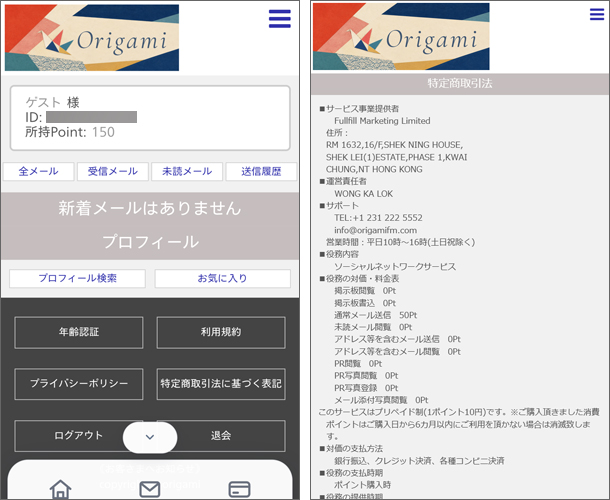
Task: Click the 新着メールはありません banner
Action: (x=150, y=208)
